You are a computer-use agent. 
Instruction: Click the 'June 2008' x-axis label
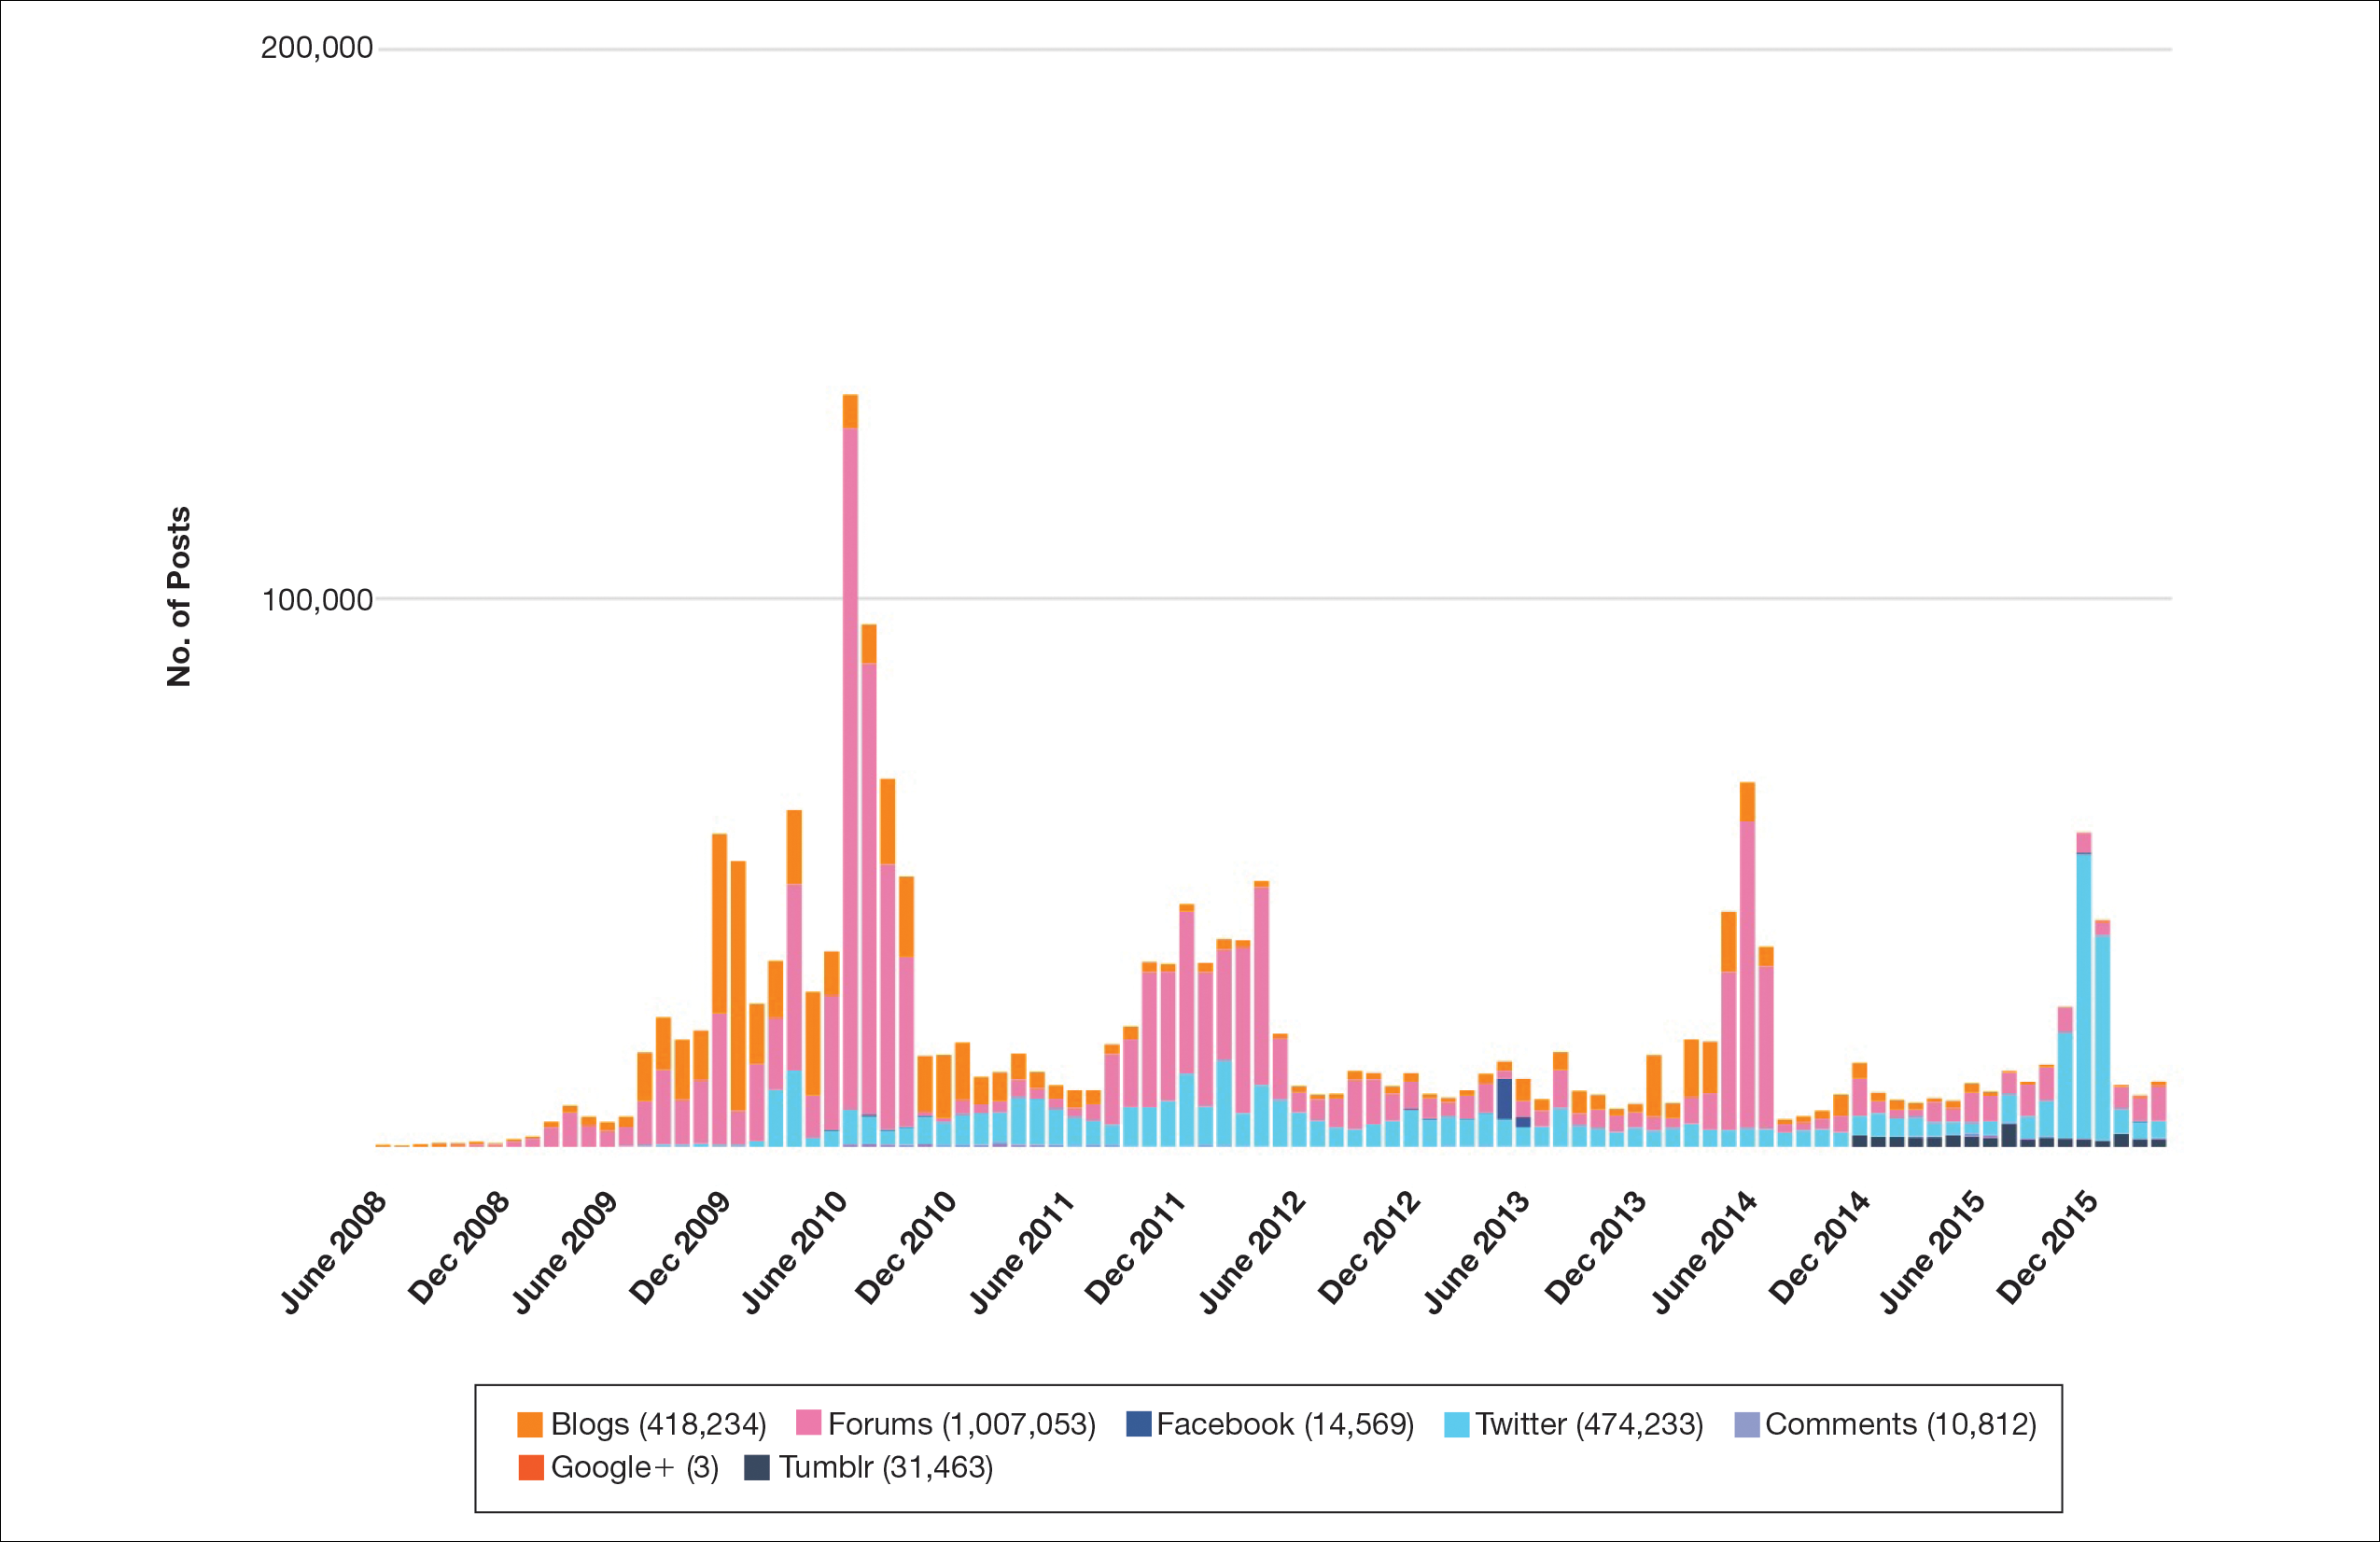(x=334, y=1251)
